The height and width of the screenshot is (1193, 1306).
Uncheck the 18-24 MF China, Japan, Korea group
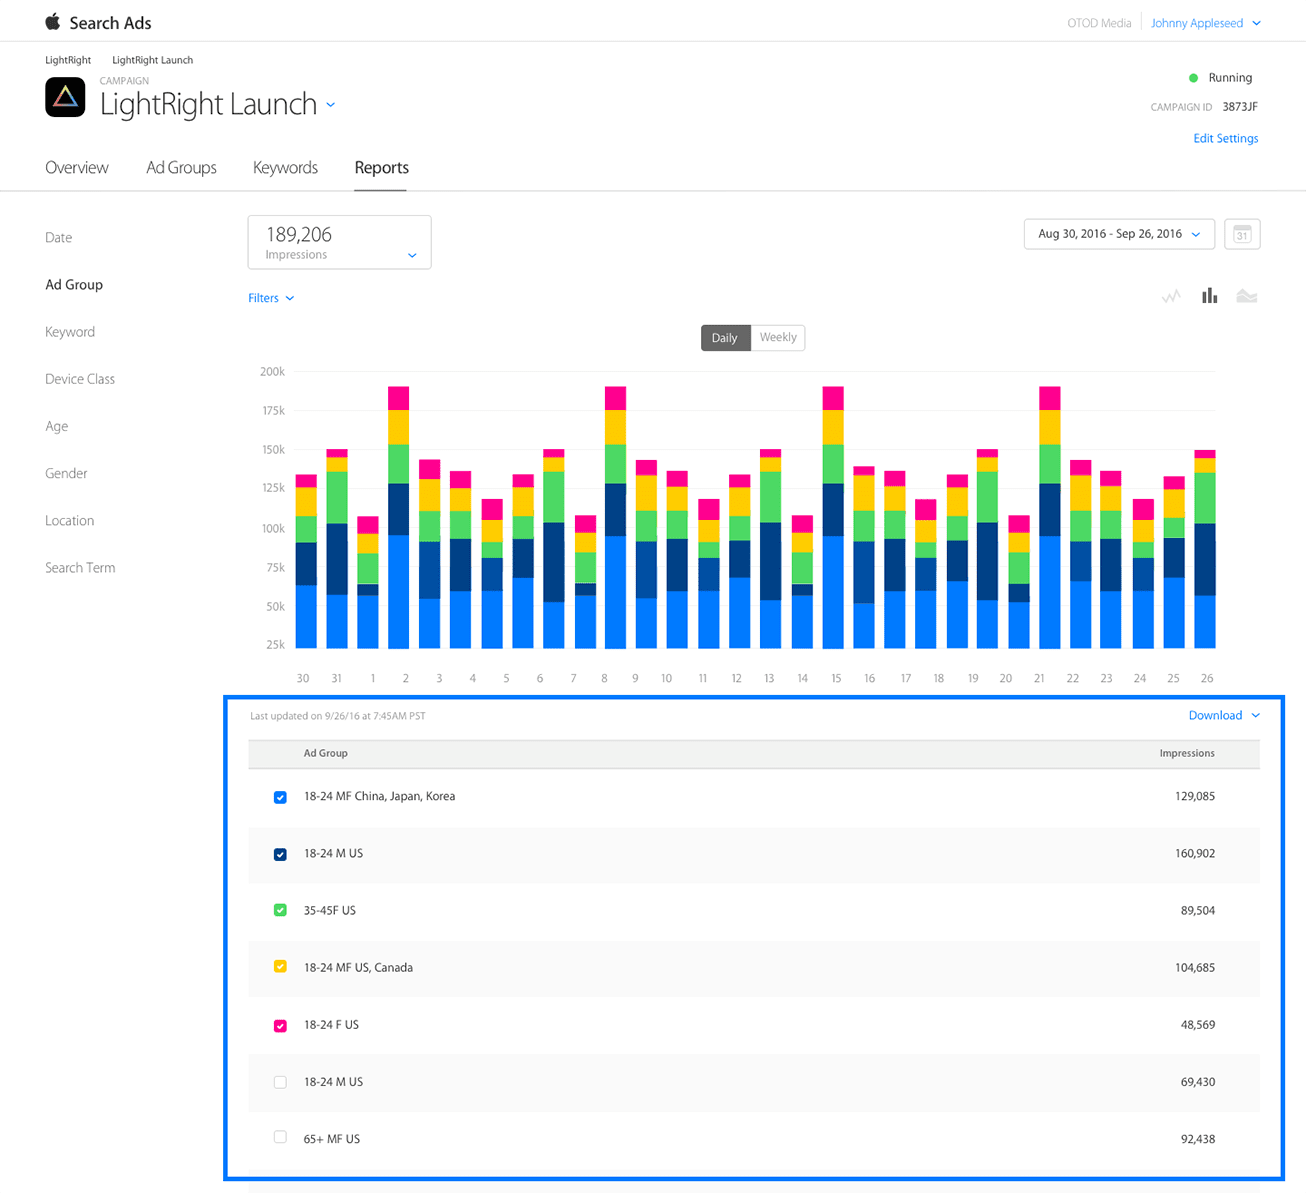tap(280, 797)
